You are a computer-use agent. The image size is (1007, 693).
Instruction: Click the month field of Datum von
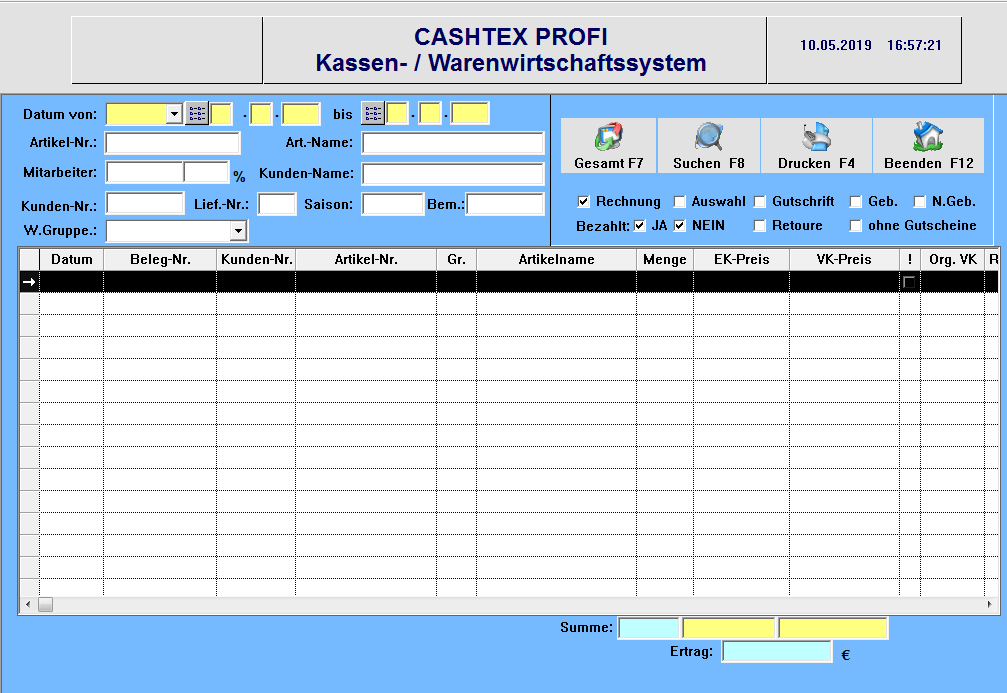(x=261, y=114)
